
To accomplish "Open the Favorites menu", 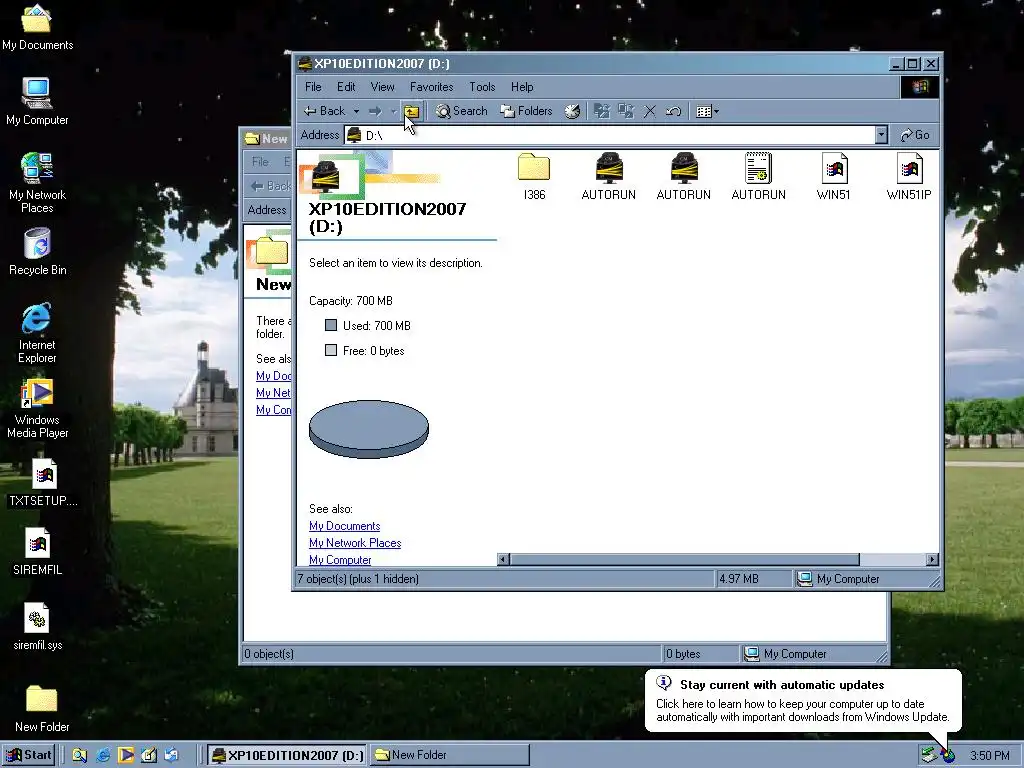I will (431, 87).
